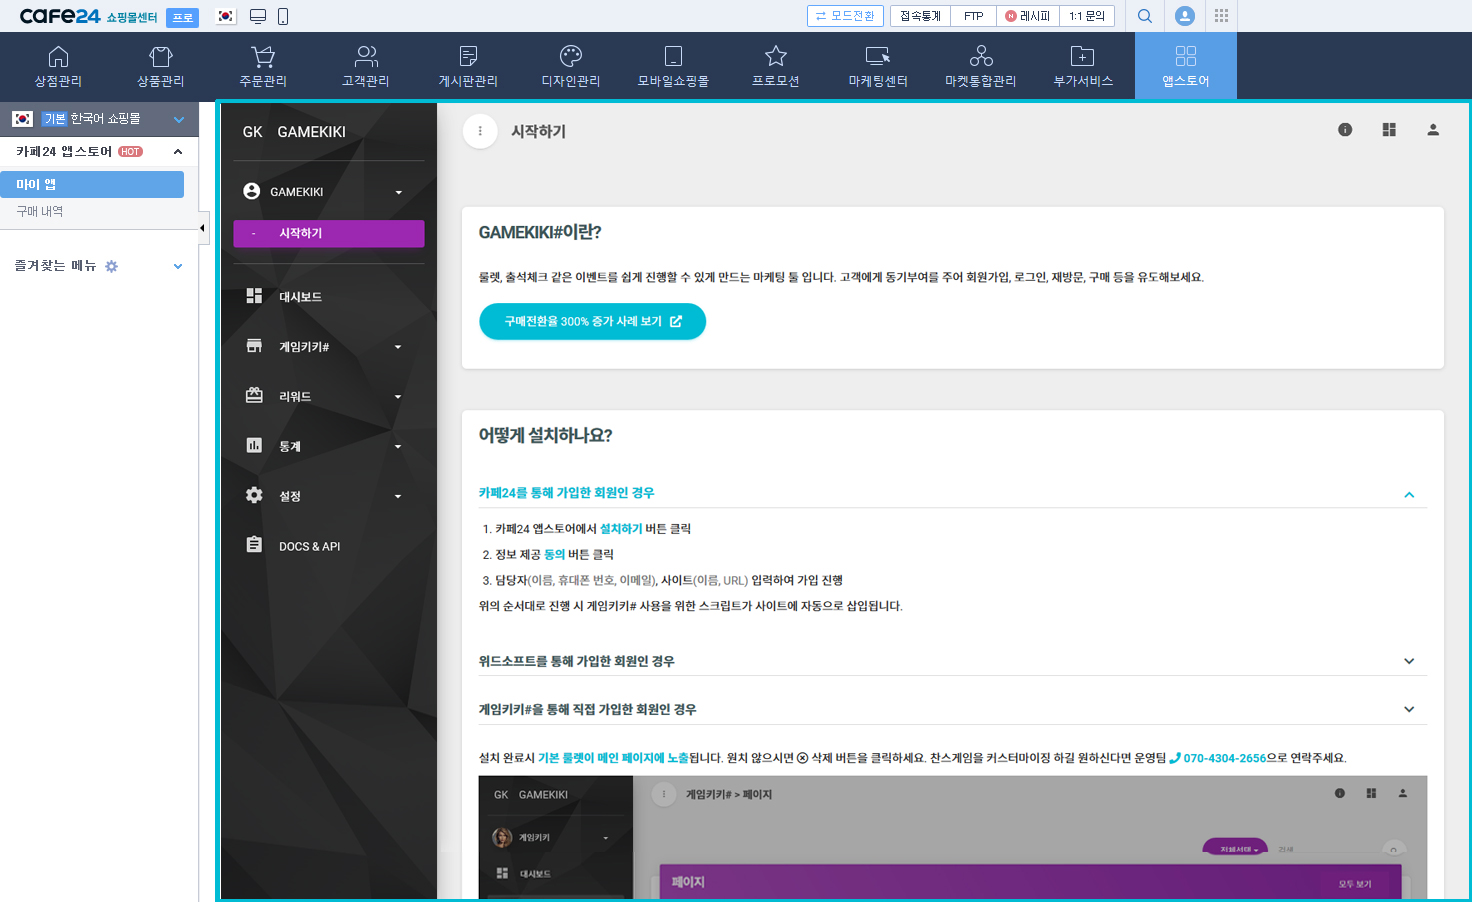Open the 앱스토어 top navigation tab
1472x902 pixels.
tap(1185, 66)
